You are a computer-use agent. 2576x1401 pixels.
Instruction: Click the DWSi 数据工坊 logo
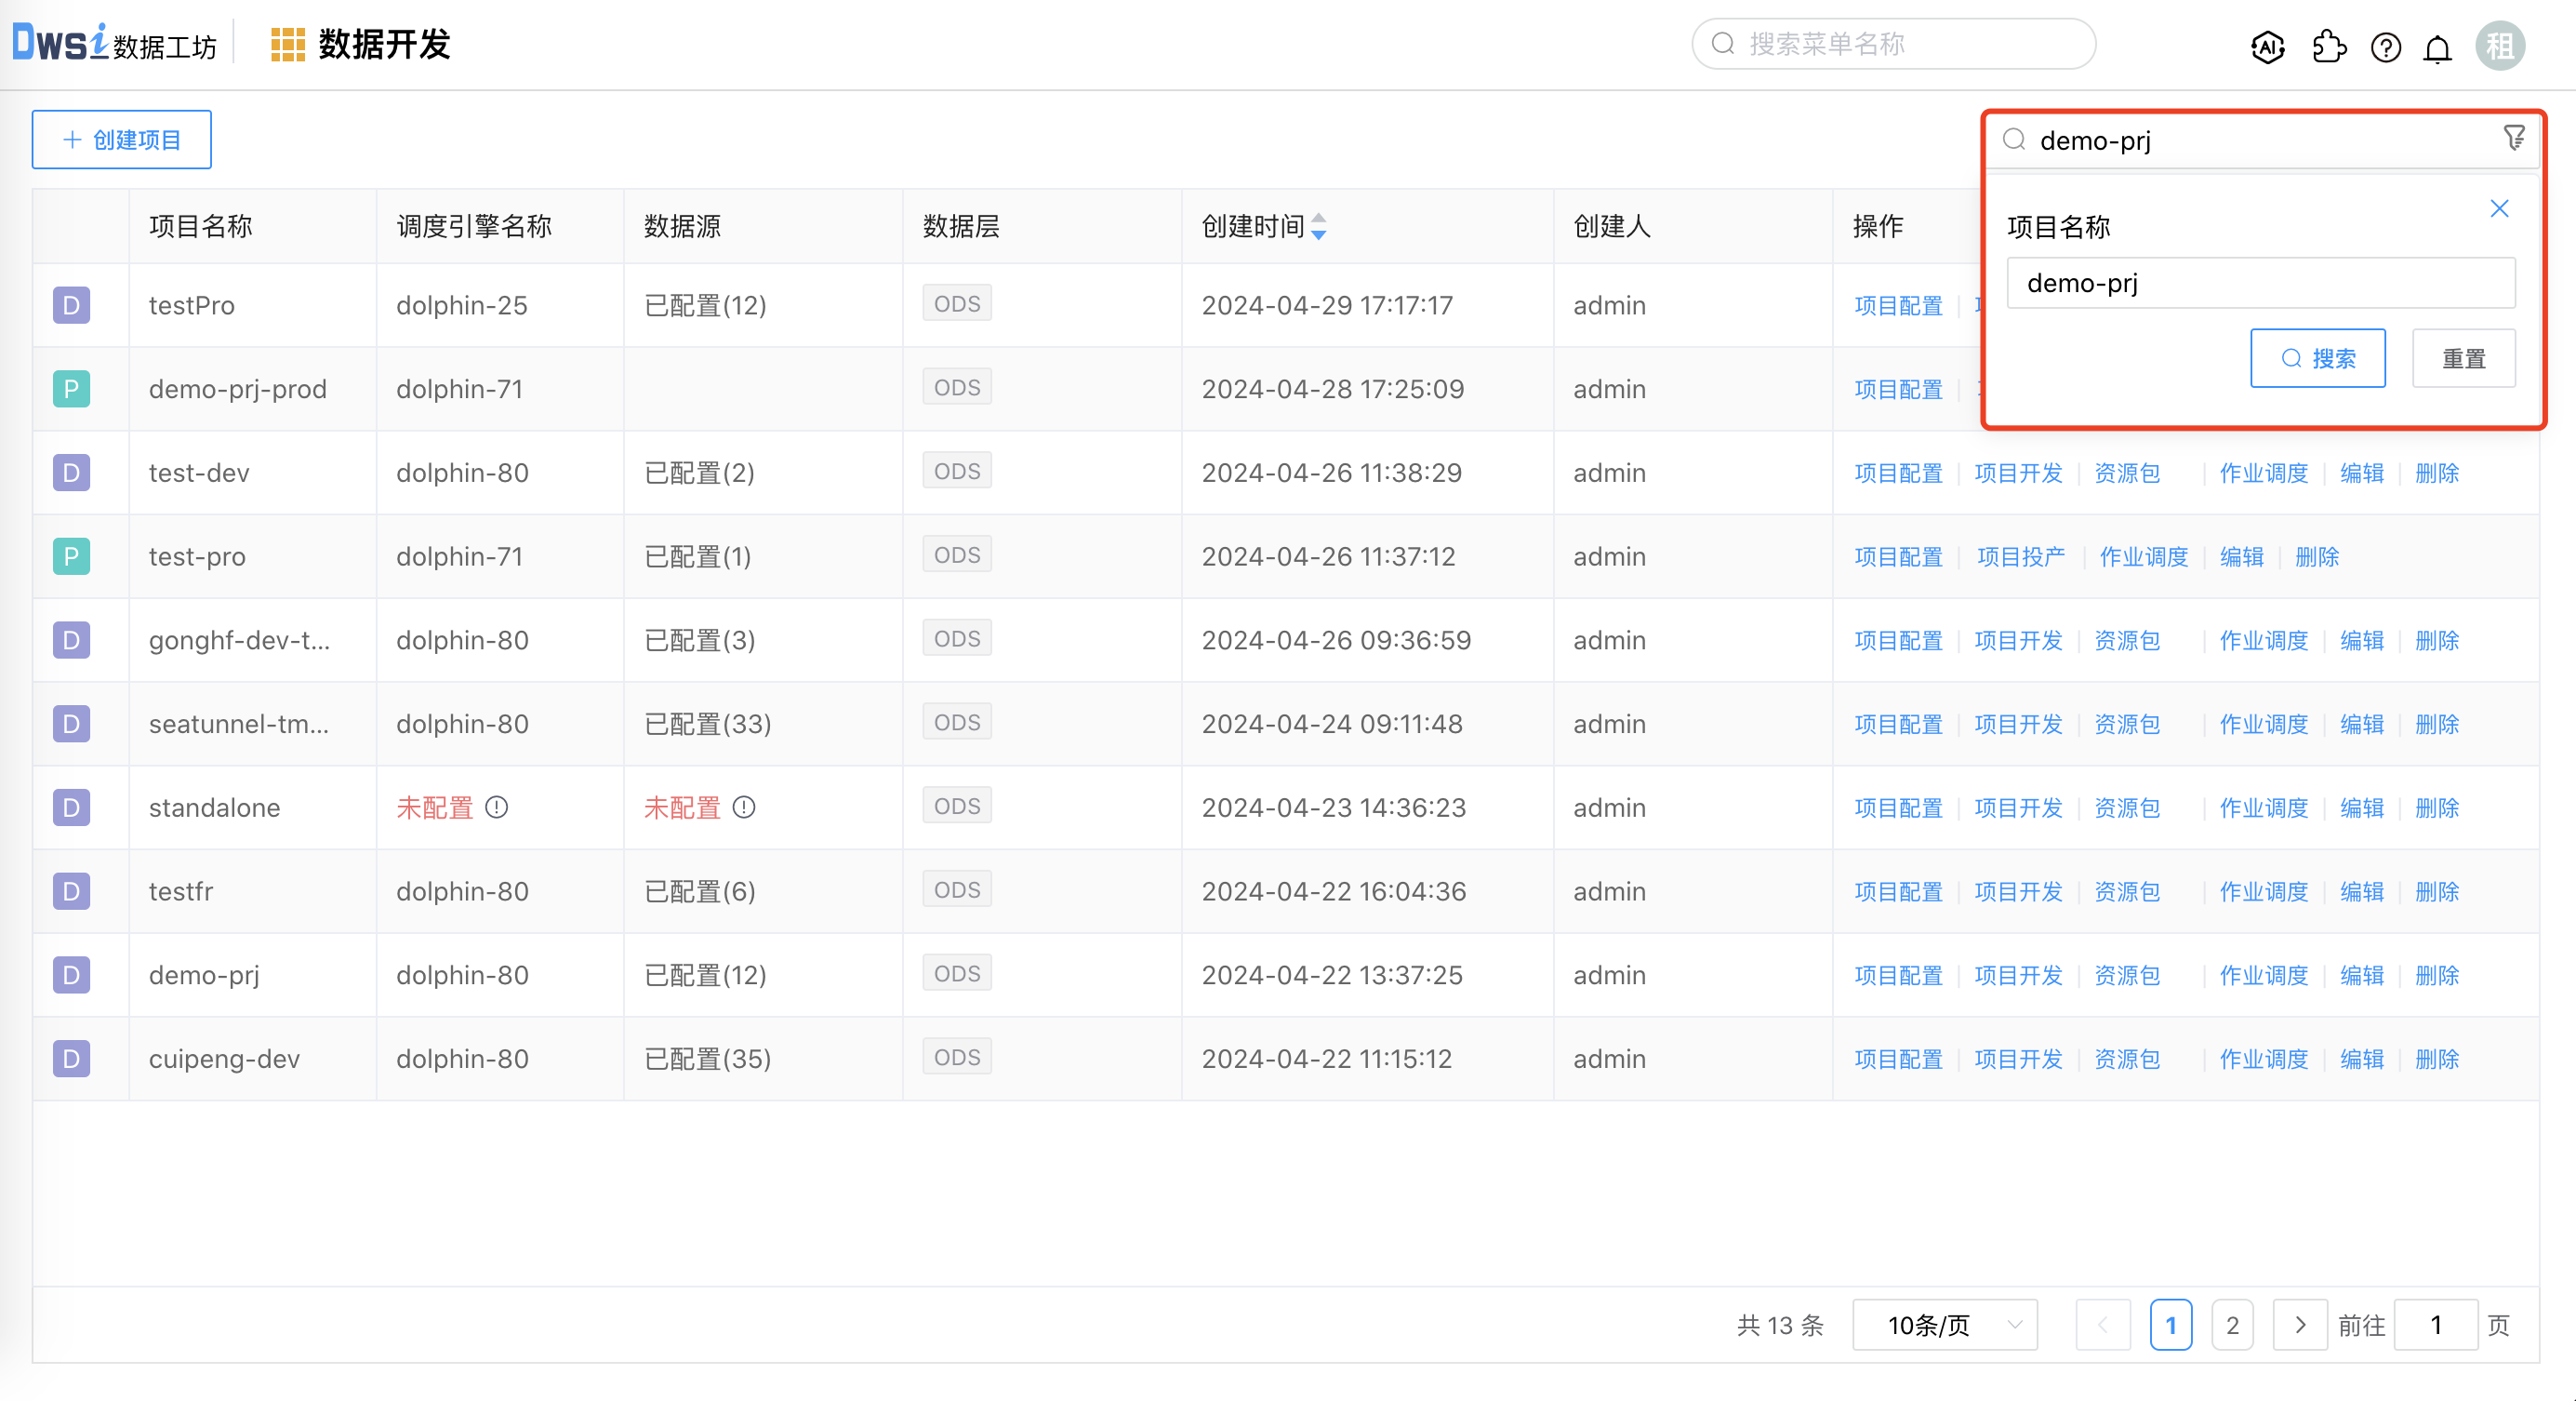tap(113, 42)
